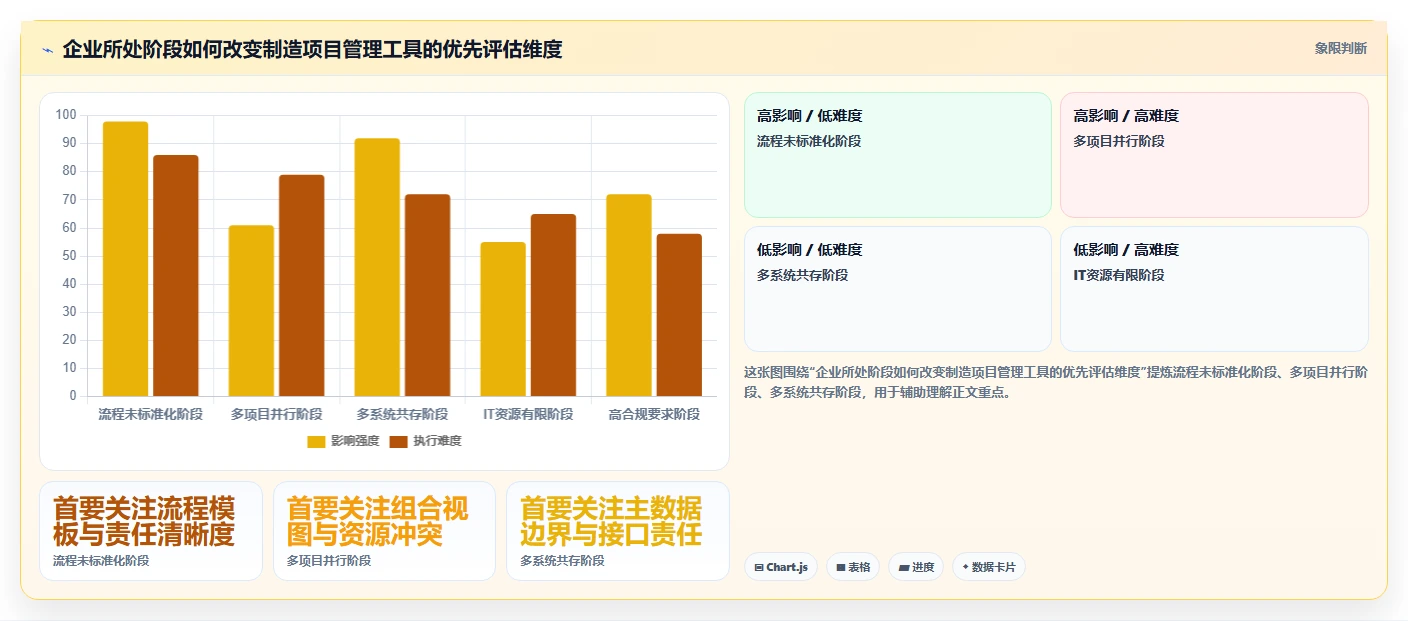Viewport: 1408px width, 621px height.
Task: Click the 100 y-axis value
Action: click(66, 115)
